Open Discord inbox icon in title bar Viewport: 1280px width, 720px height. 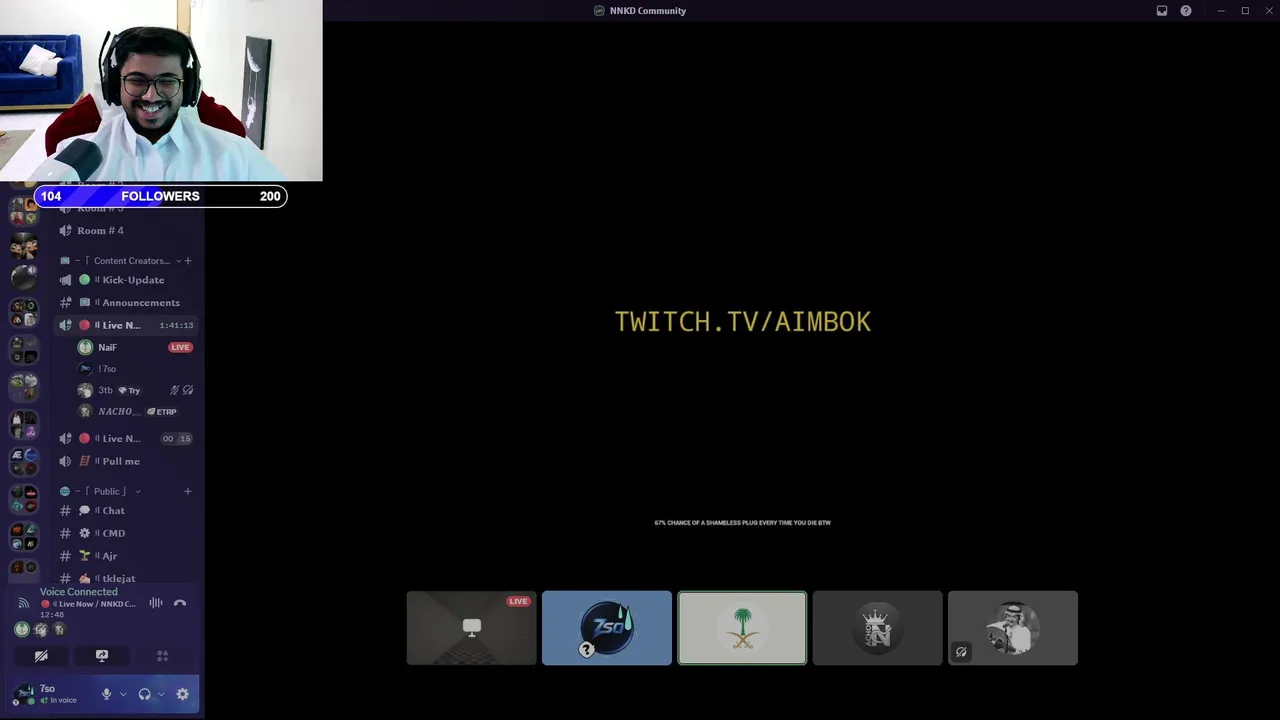(x=1162, y=11)
